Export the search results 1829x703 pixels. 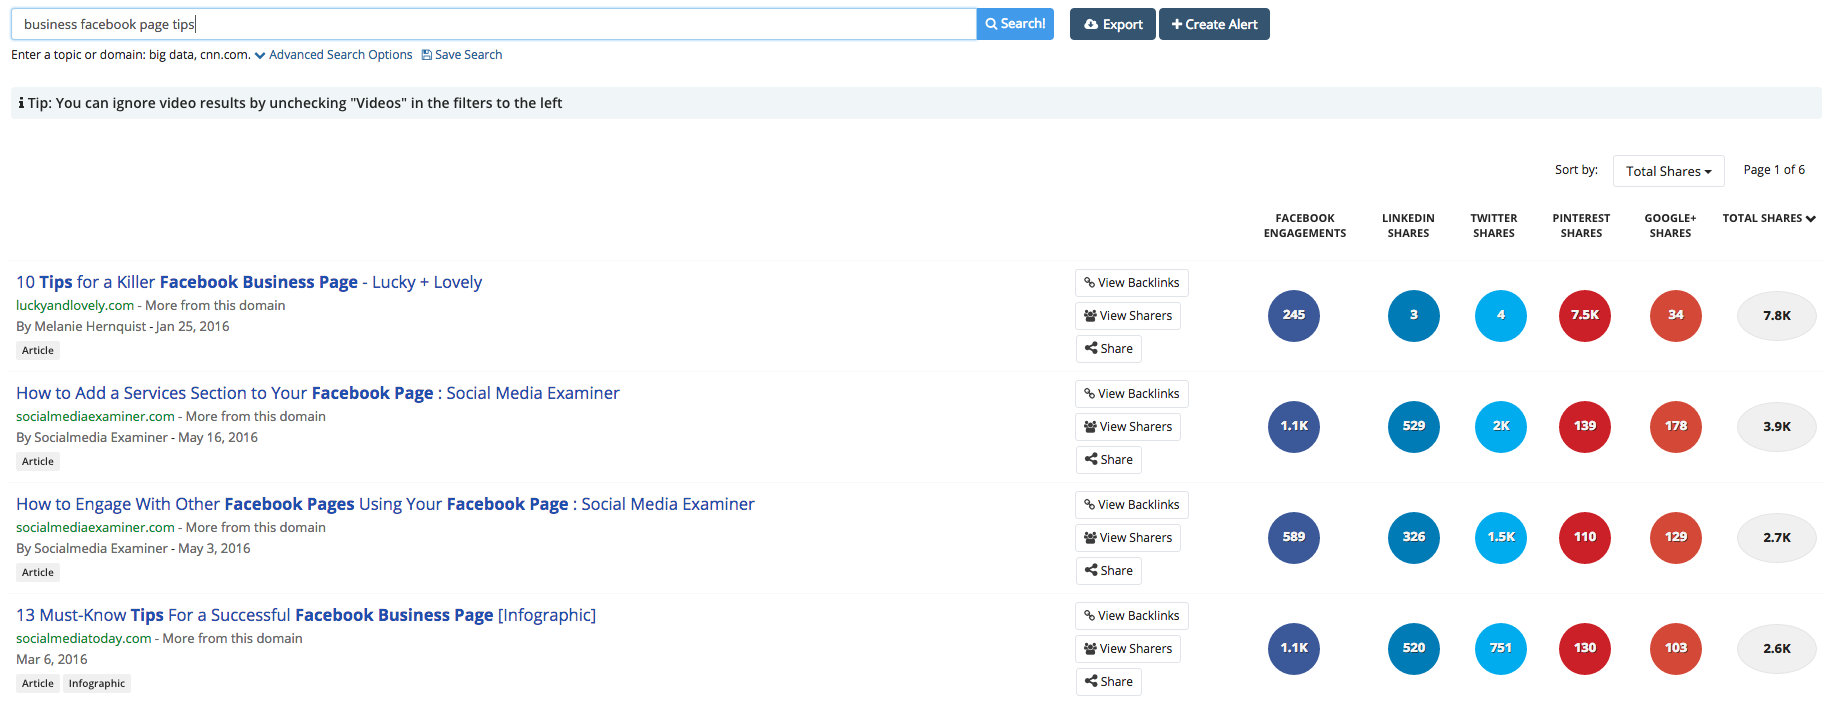(x=1113, y=24)
